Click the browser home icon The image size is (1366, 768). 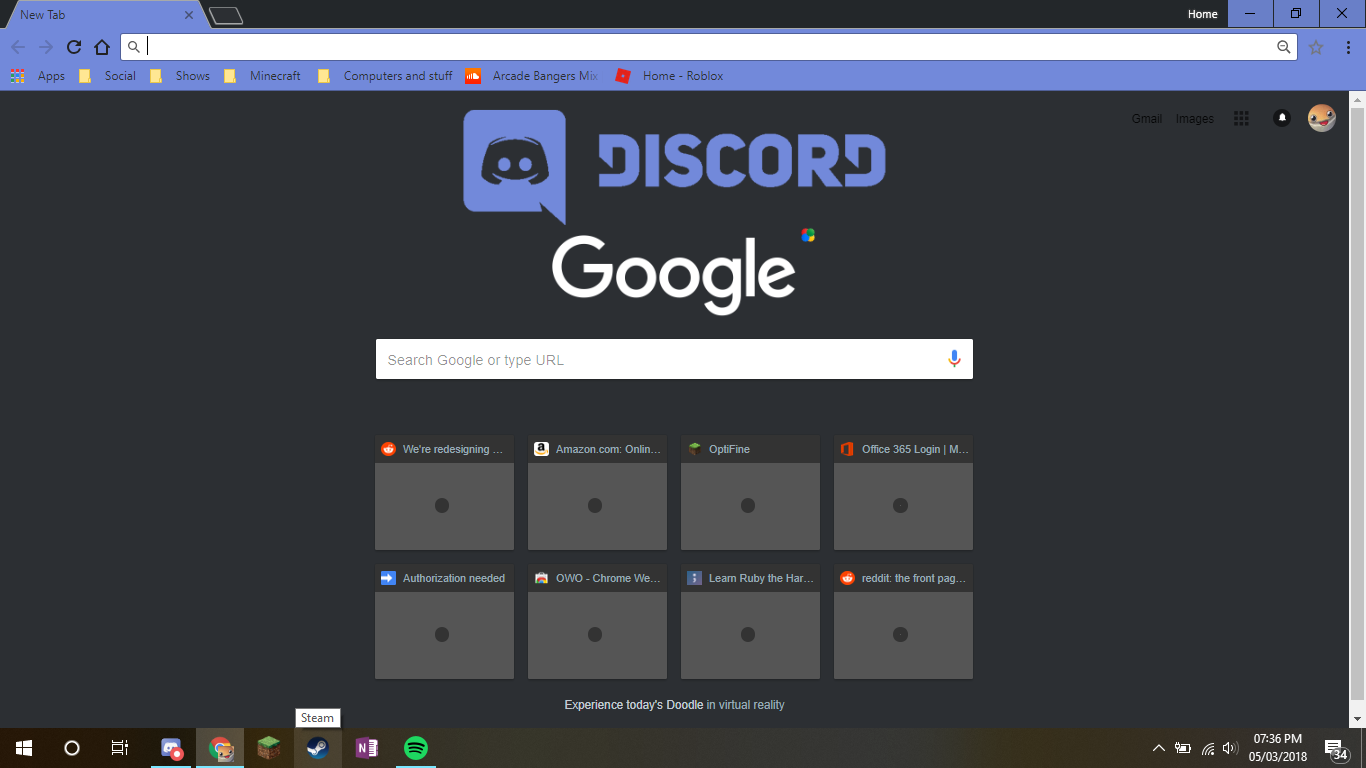[101, 47]
